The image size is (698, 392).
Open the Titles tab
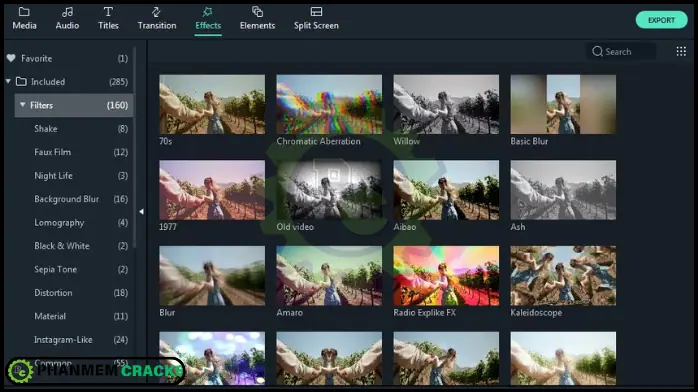tap(108, 19)
